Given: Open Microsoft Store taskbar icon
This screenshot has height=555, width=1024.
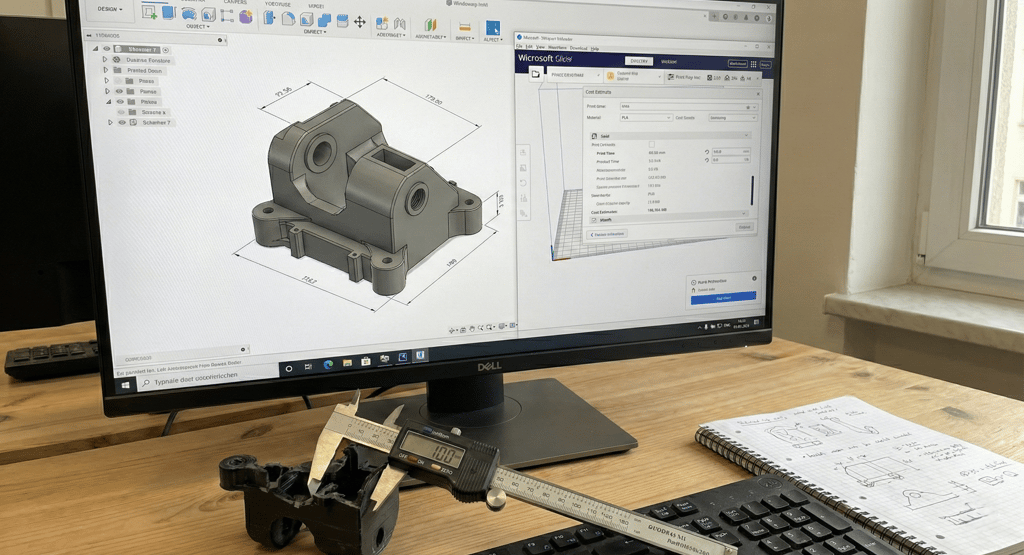Looking at the screenshot, I should point(366,360).
